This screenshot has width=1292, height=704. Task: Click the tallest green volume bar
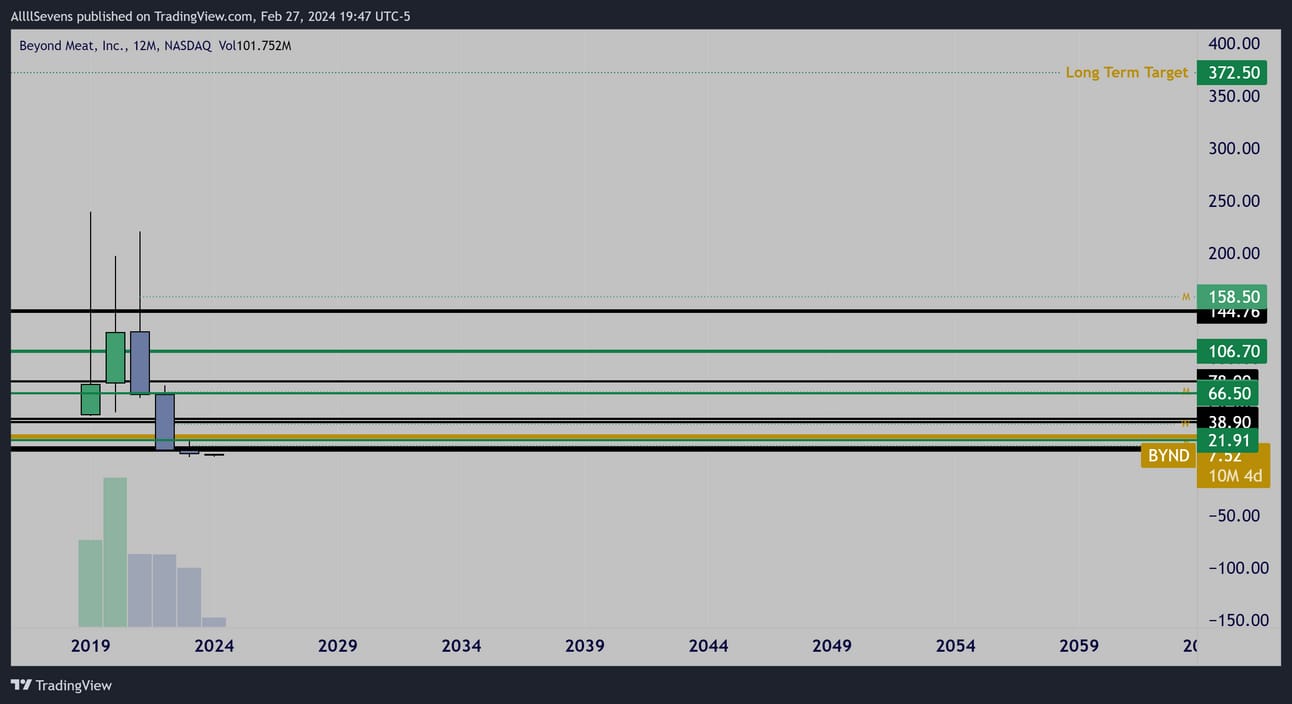(115, 552)
